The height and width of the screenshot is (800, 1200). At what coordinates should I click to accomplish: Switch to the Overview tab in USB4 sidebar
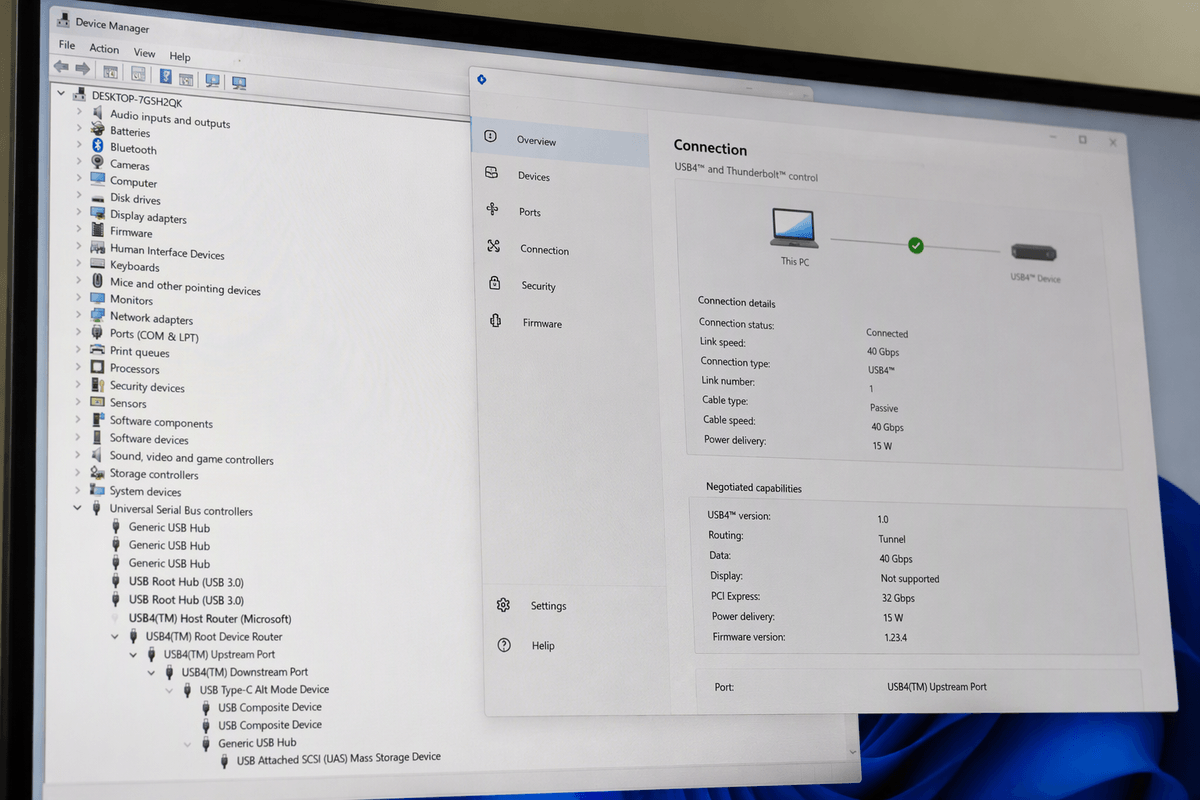560,141
